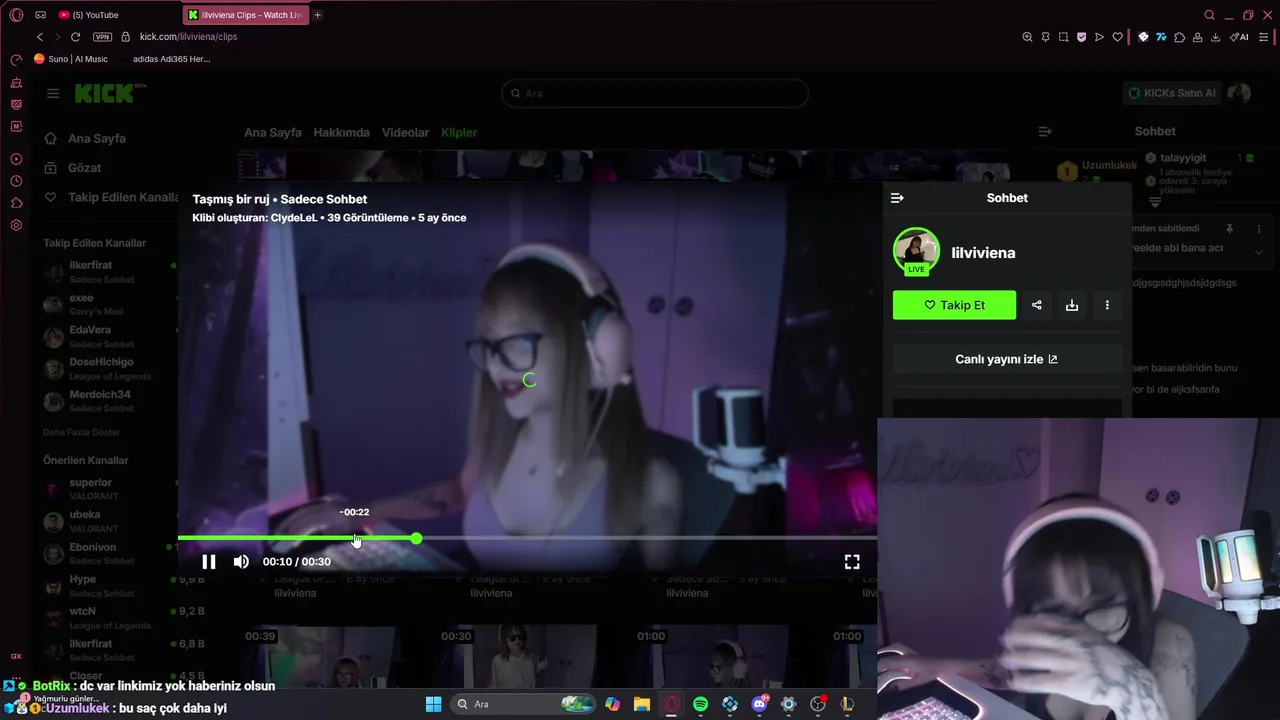The image size is (1280, 720).
Task: Toggle ad blocker shield icon
Action: tap(1081, 37)
